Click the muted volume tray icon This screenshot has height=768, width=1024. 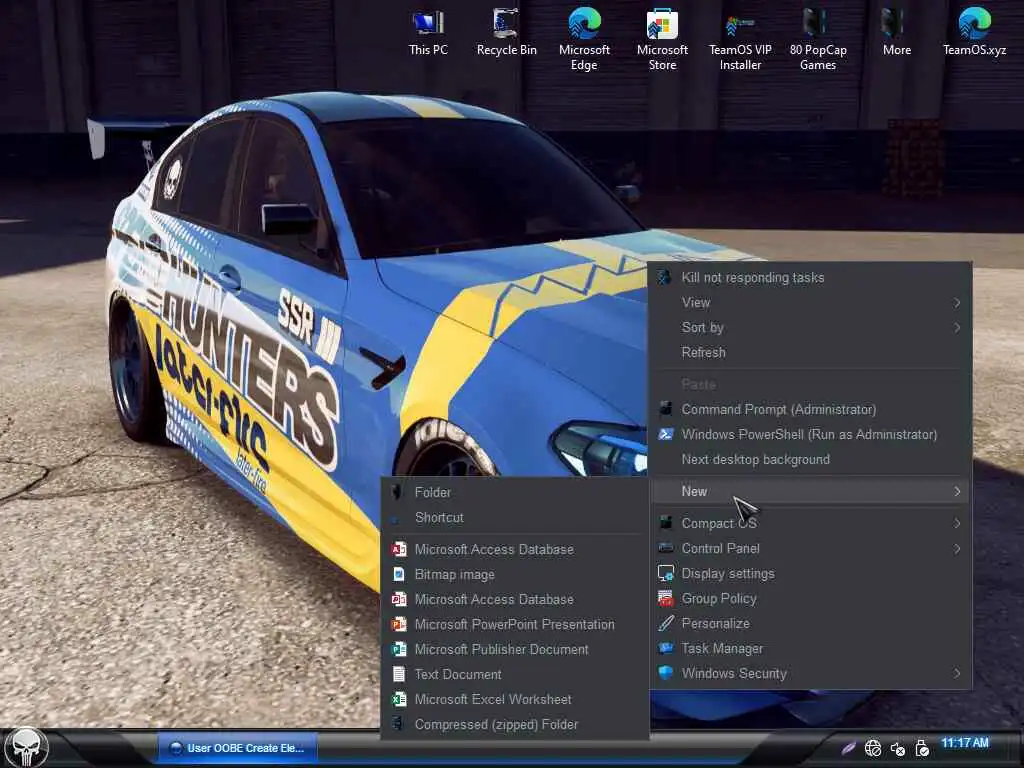897,748
